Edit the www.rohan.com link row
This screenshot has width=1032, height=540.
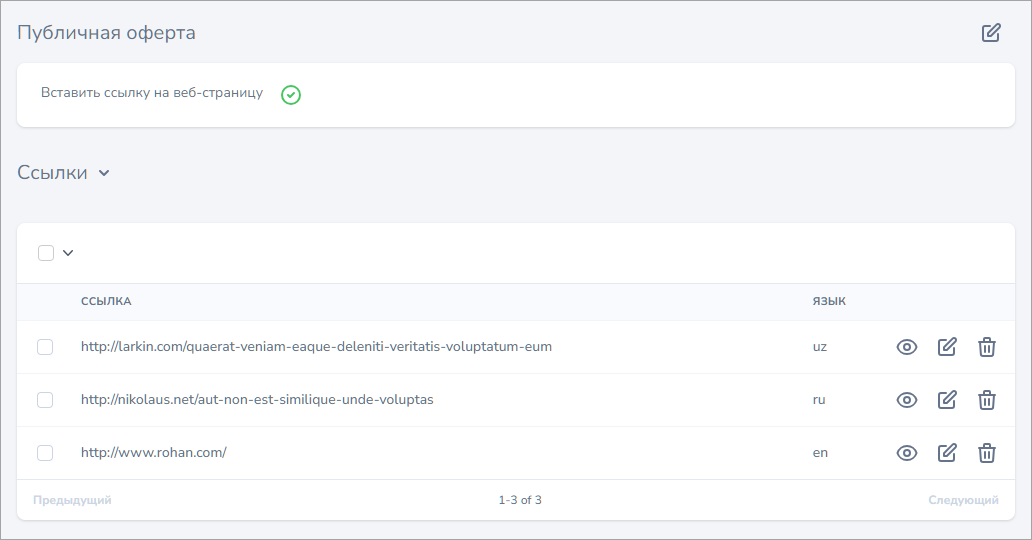click(946, 453)
